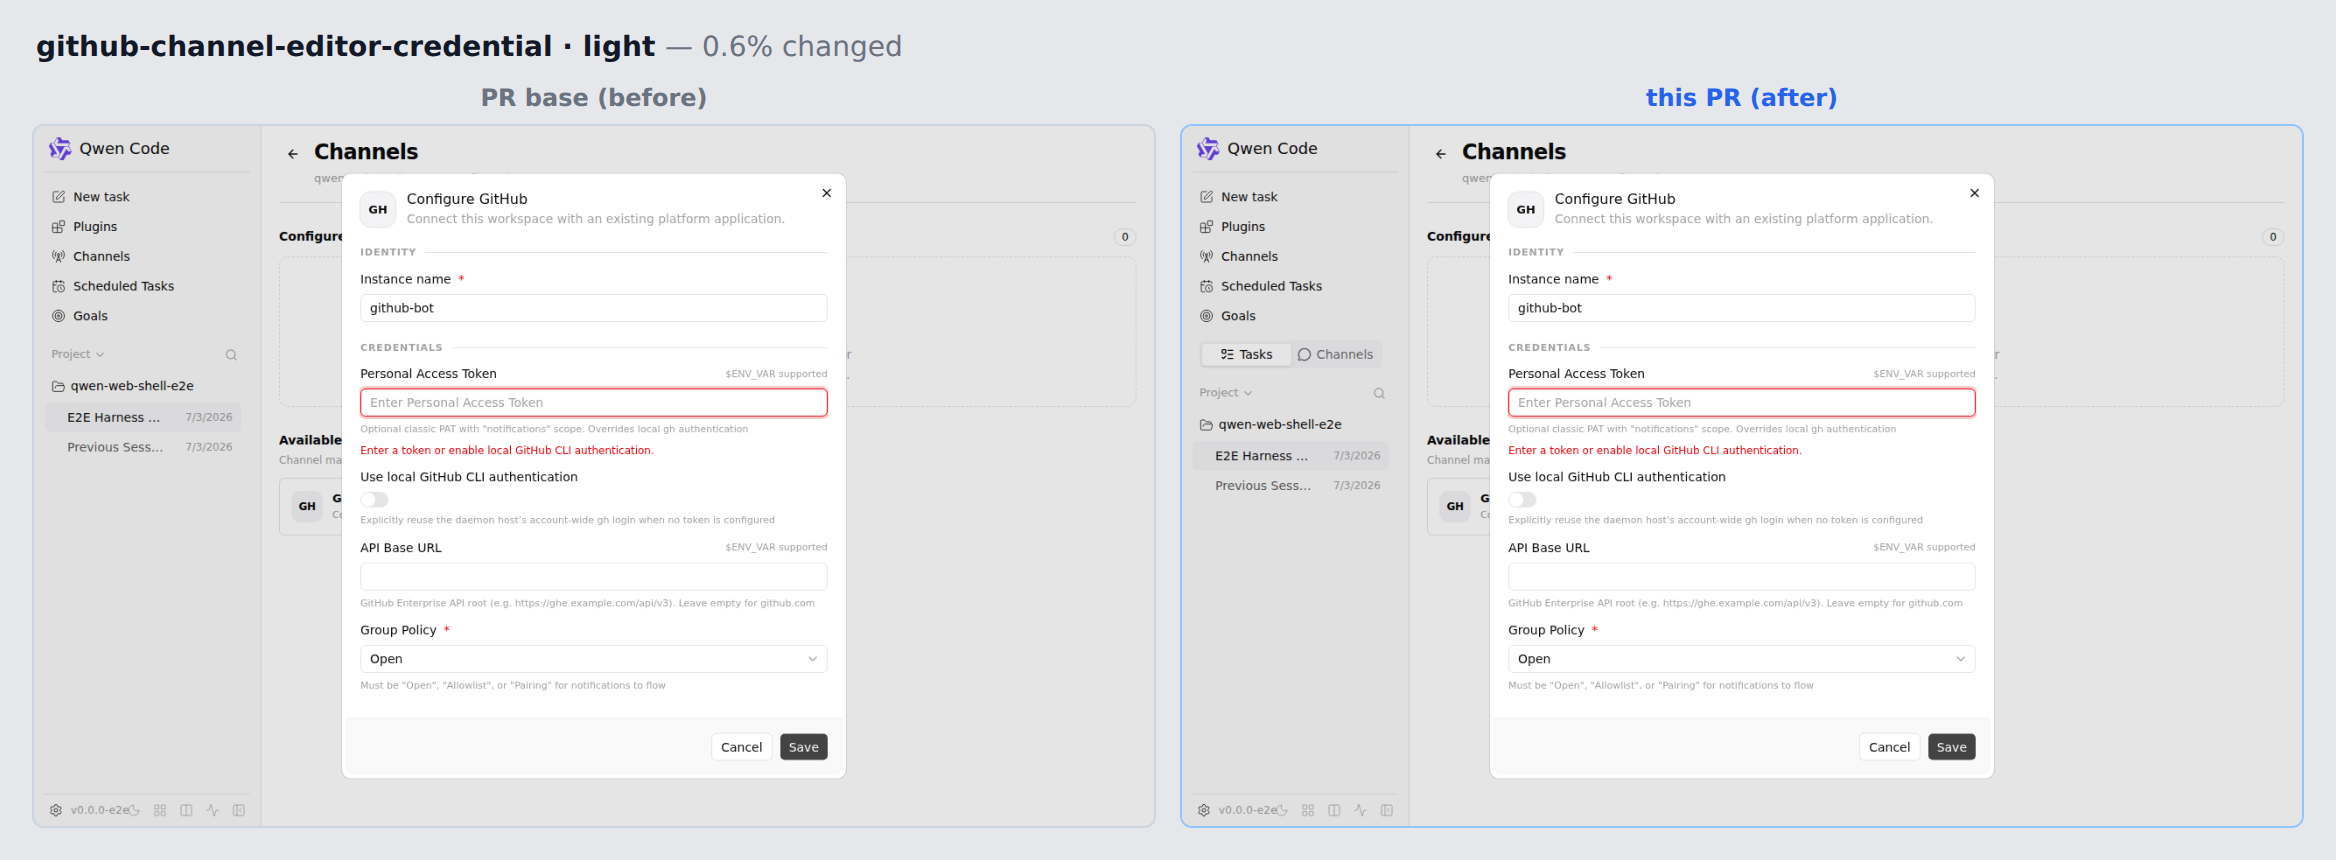Image resolution: width=2336 pixels, height=860 pixels.
Task: Click search icon in after panel sidebar
Action: [1379, 393]
